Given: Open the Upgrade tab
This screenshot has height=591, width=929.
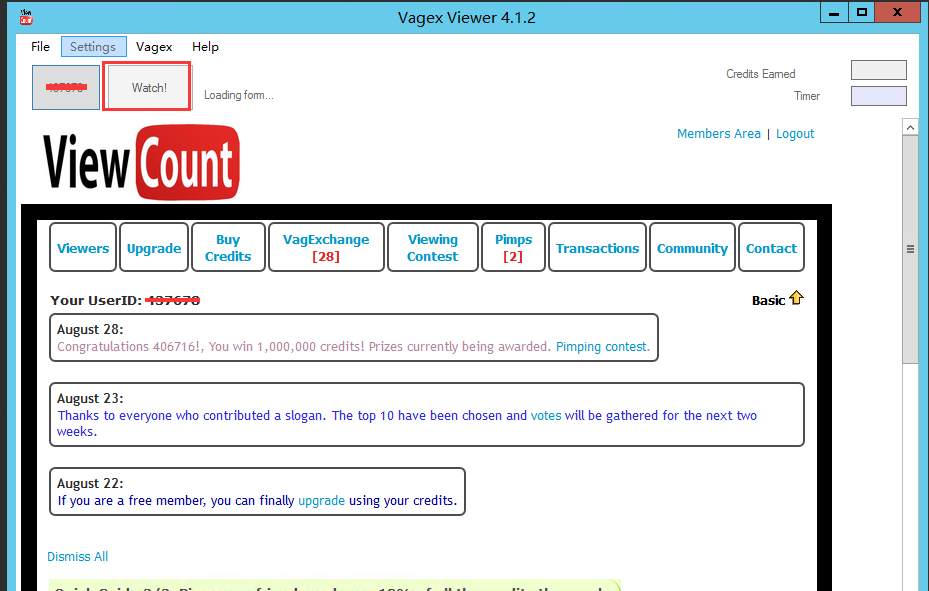Looking at the screenshot, I should (154, 248).
